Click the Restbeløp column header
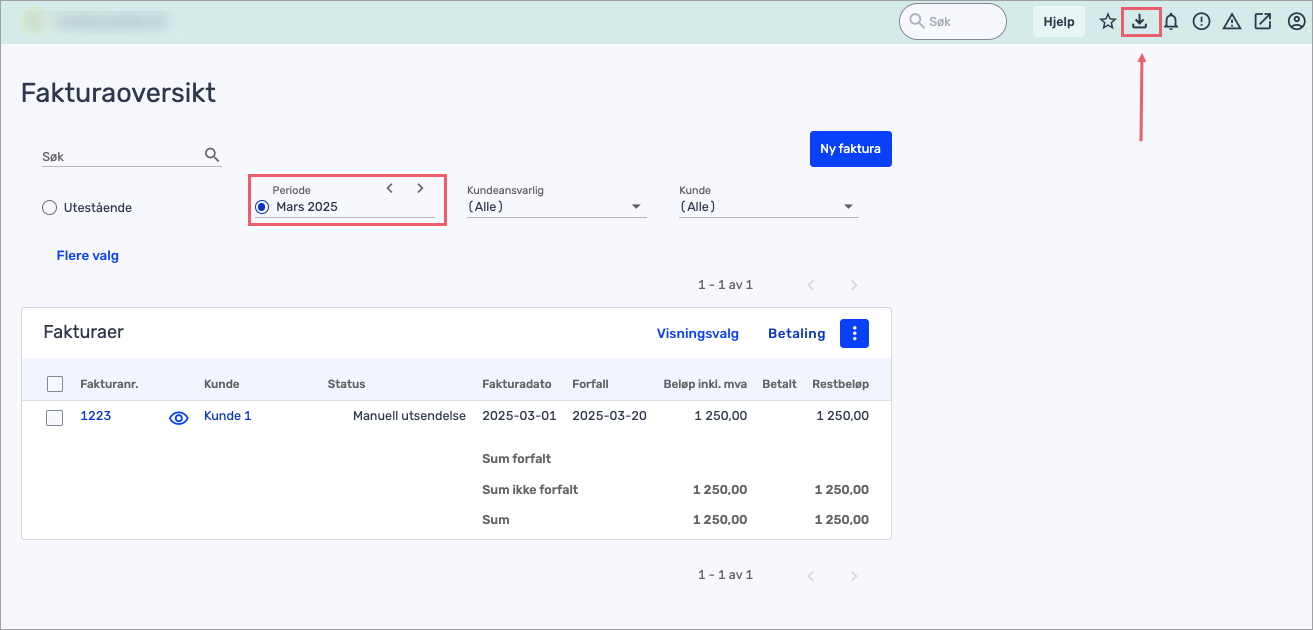This screenshot has width=1313, height=630. [840, 384]
